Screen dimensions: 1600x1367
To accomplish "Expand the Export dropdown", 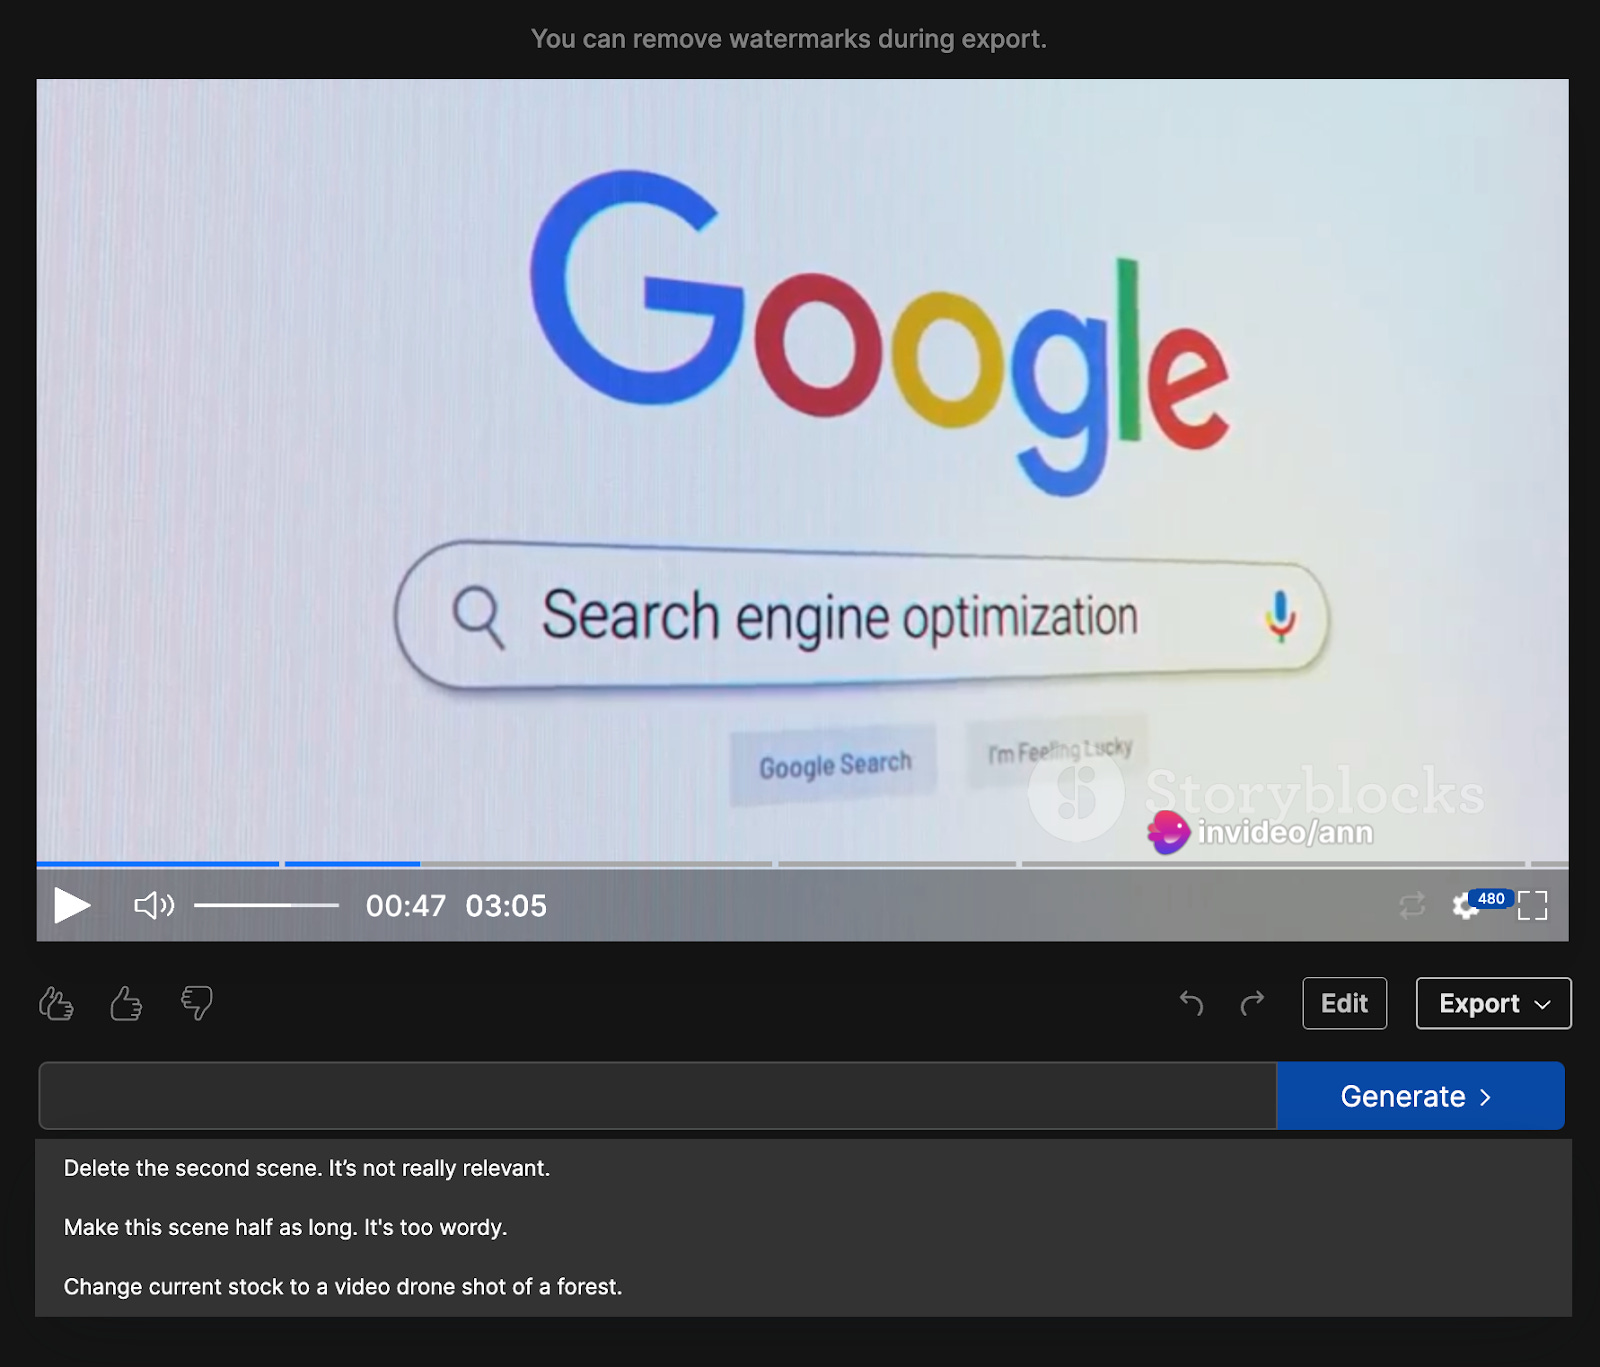I will point(1493,1003).
